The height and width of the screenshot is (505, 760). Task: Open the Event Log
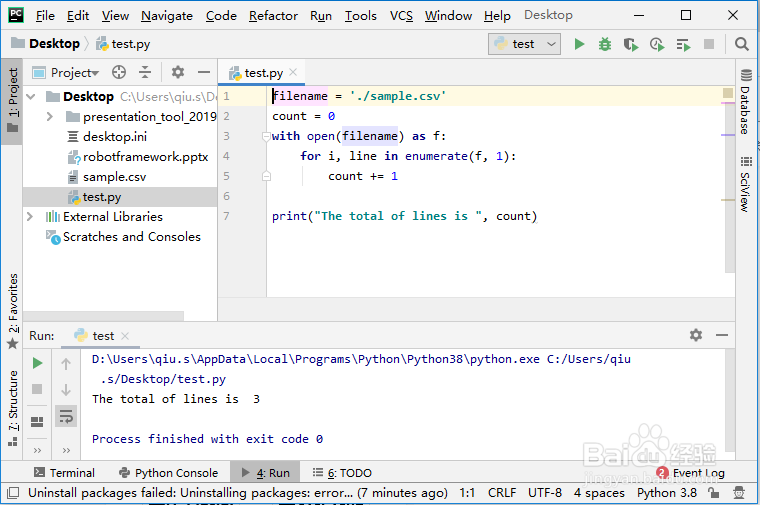pyautogui.click(x=690, y=473)
